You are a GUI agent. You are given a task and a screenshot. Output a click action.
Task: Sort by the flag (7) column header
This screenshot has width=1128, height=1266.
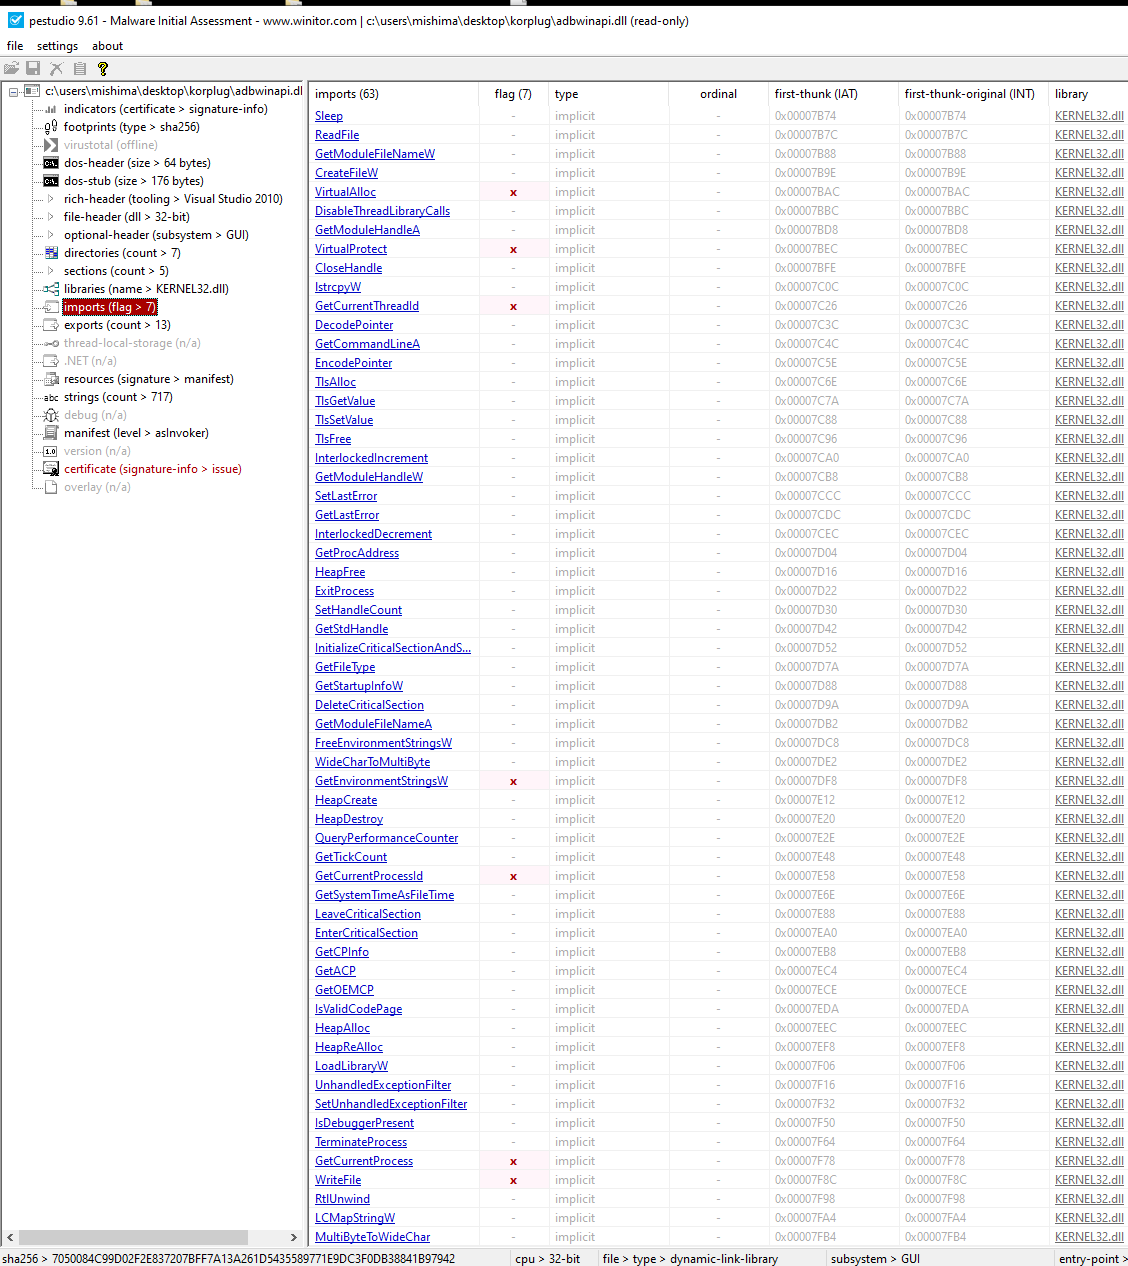pos(513,94)
